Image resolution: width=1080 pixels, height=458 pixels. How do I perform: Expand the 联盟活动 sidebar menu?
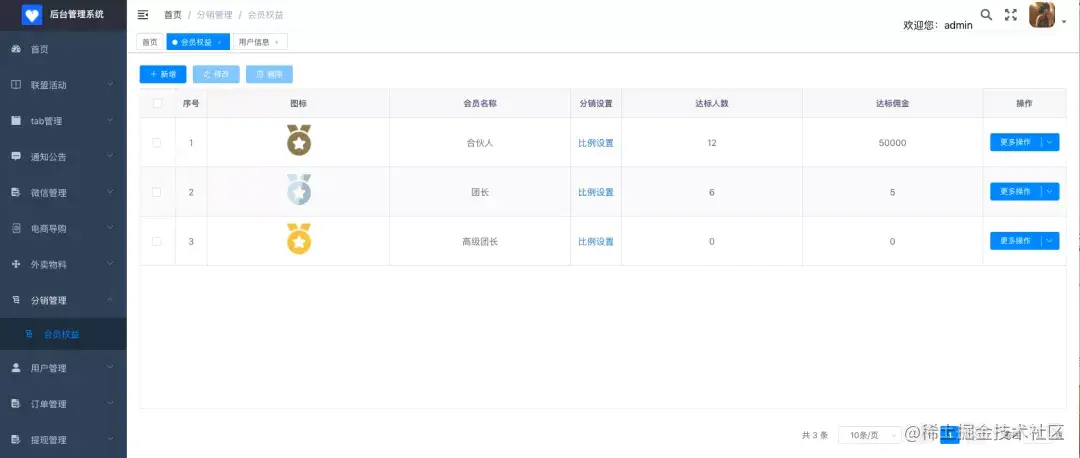click(63, 85)
